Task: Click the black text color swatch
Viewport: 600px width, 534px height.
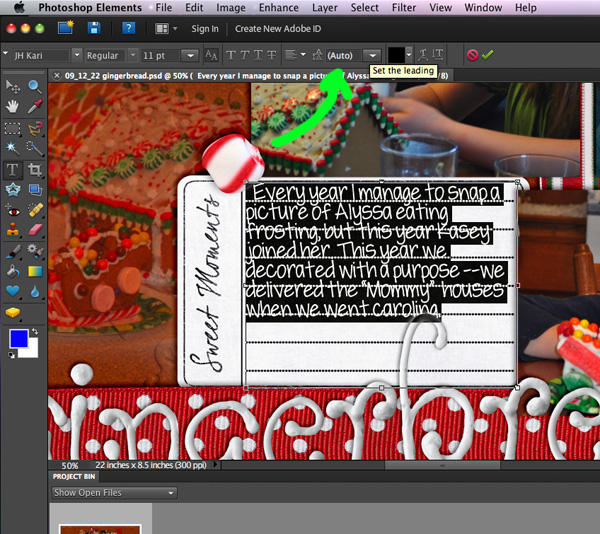Action: click(396, 55)
